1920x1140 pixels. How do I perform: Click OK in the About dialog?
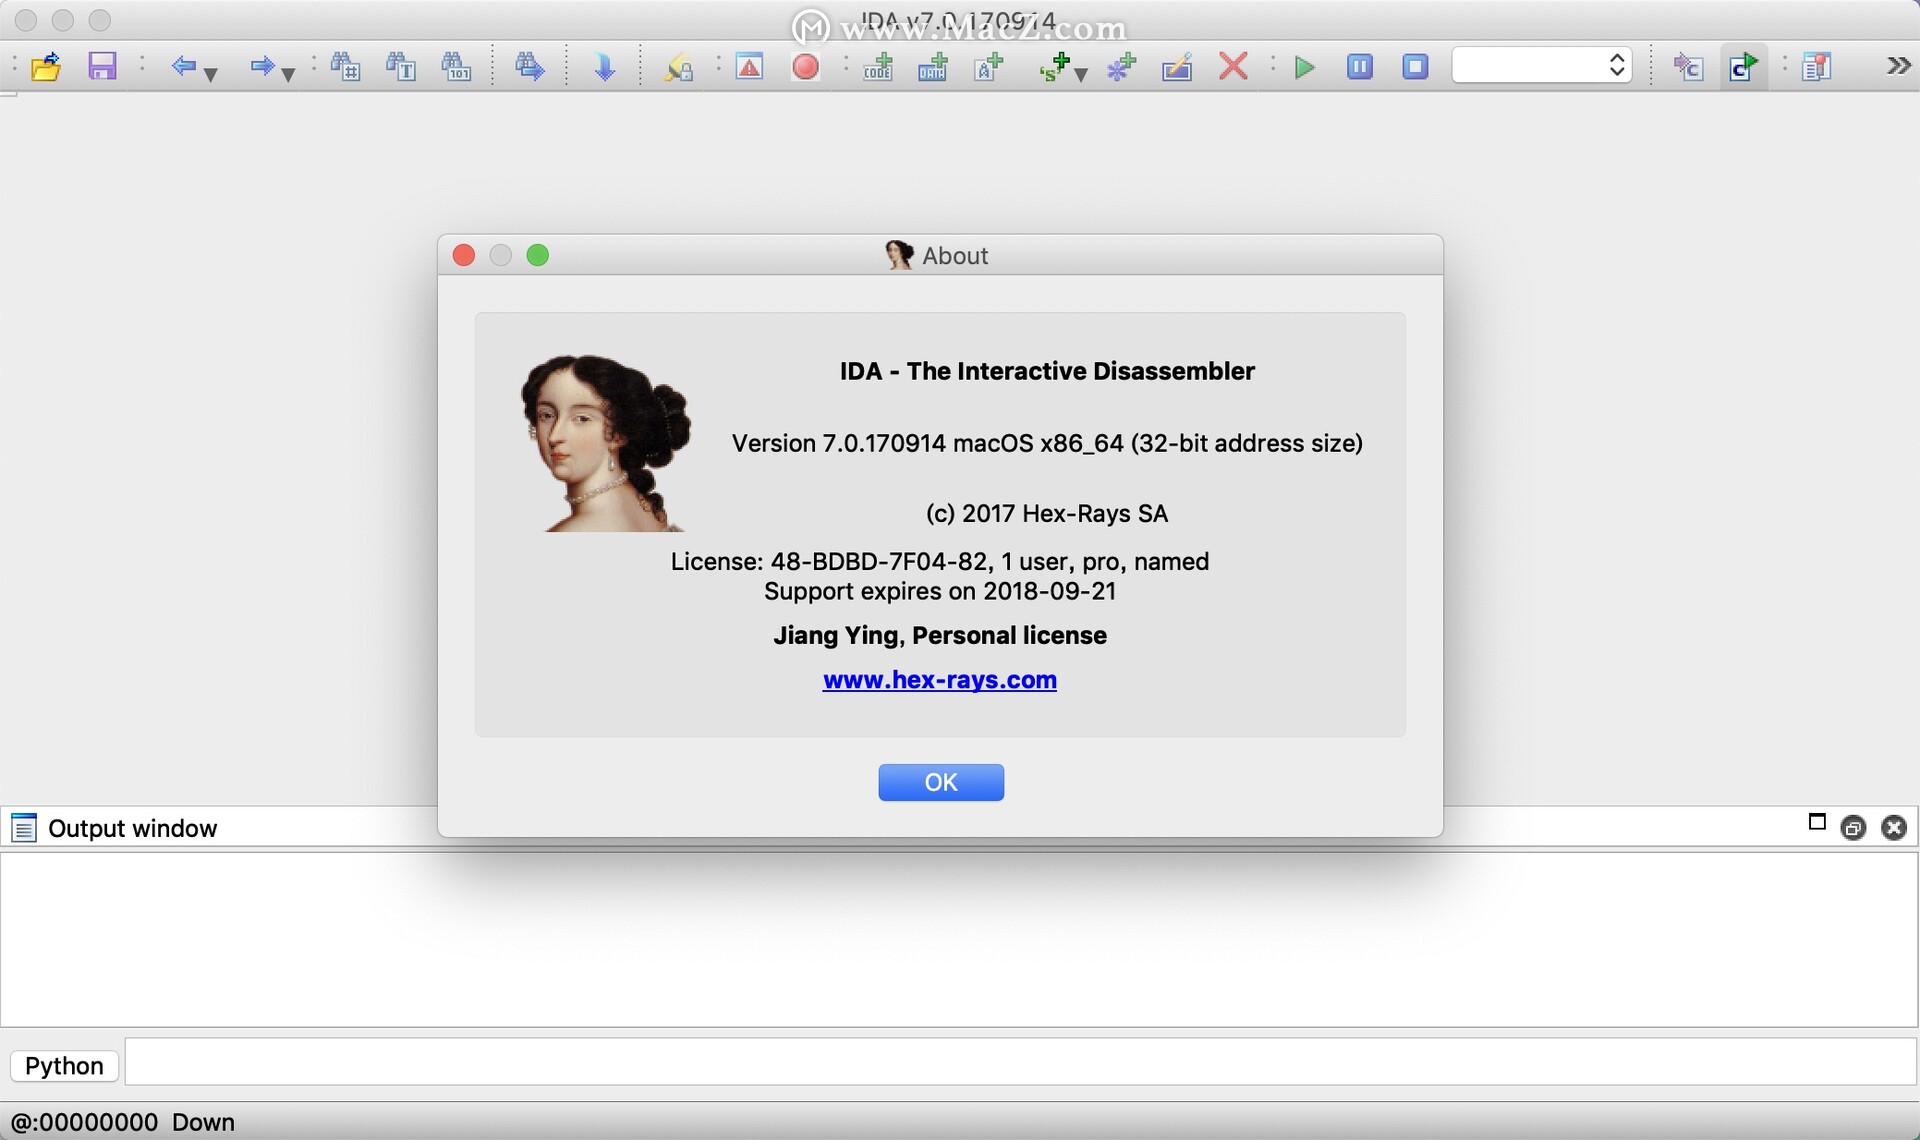pyautogui.click(x=941, y=782)
